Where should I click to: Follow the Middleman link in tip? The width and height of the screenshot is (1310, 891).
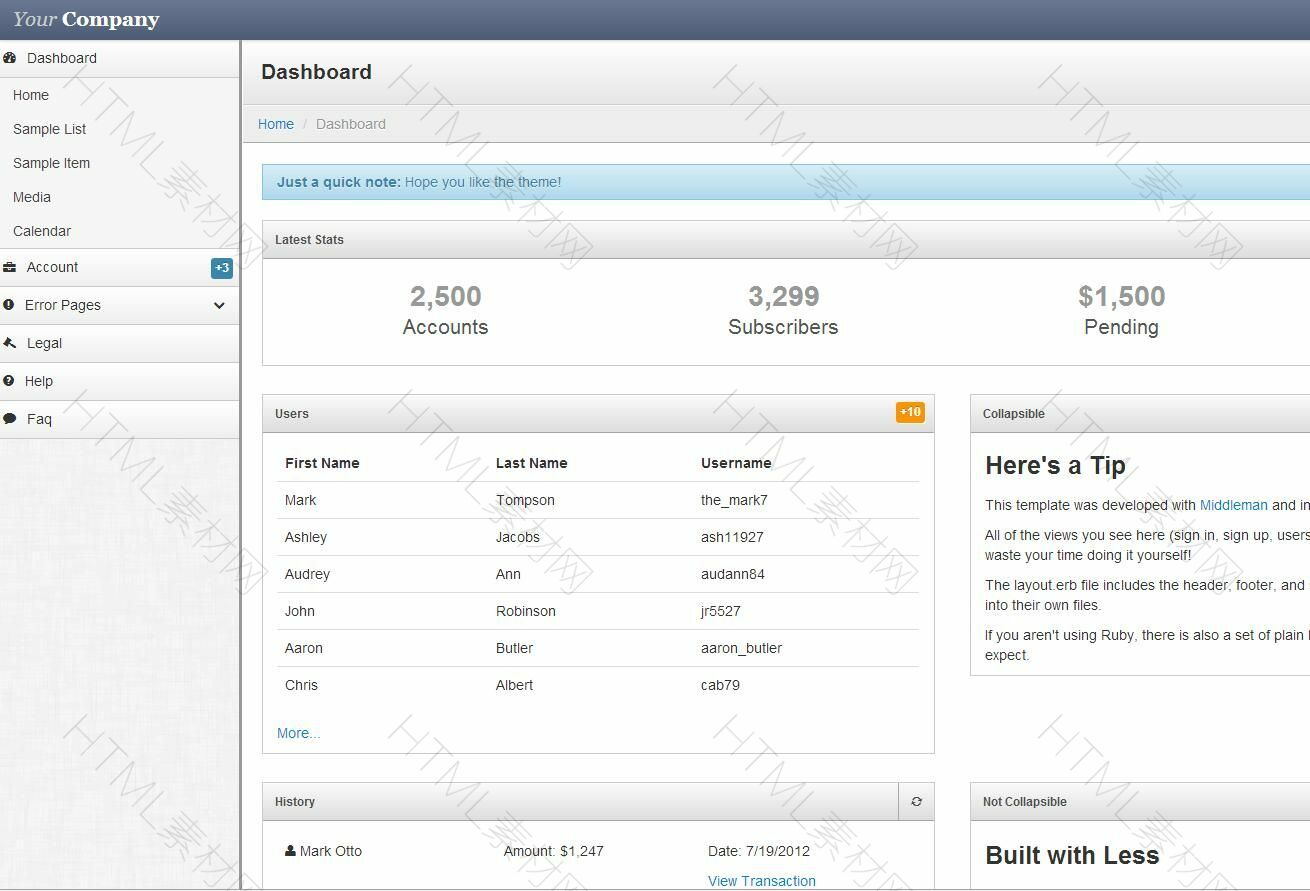[1233, 505]
